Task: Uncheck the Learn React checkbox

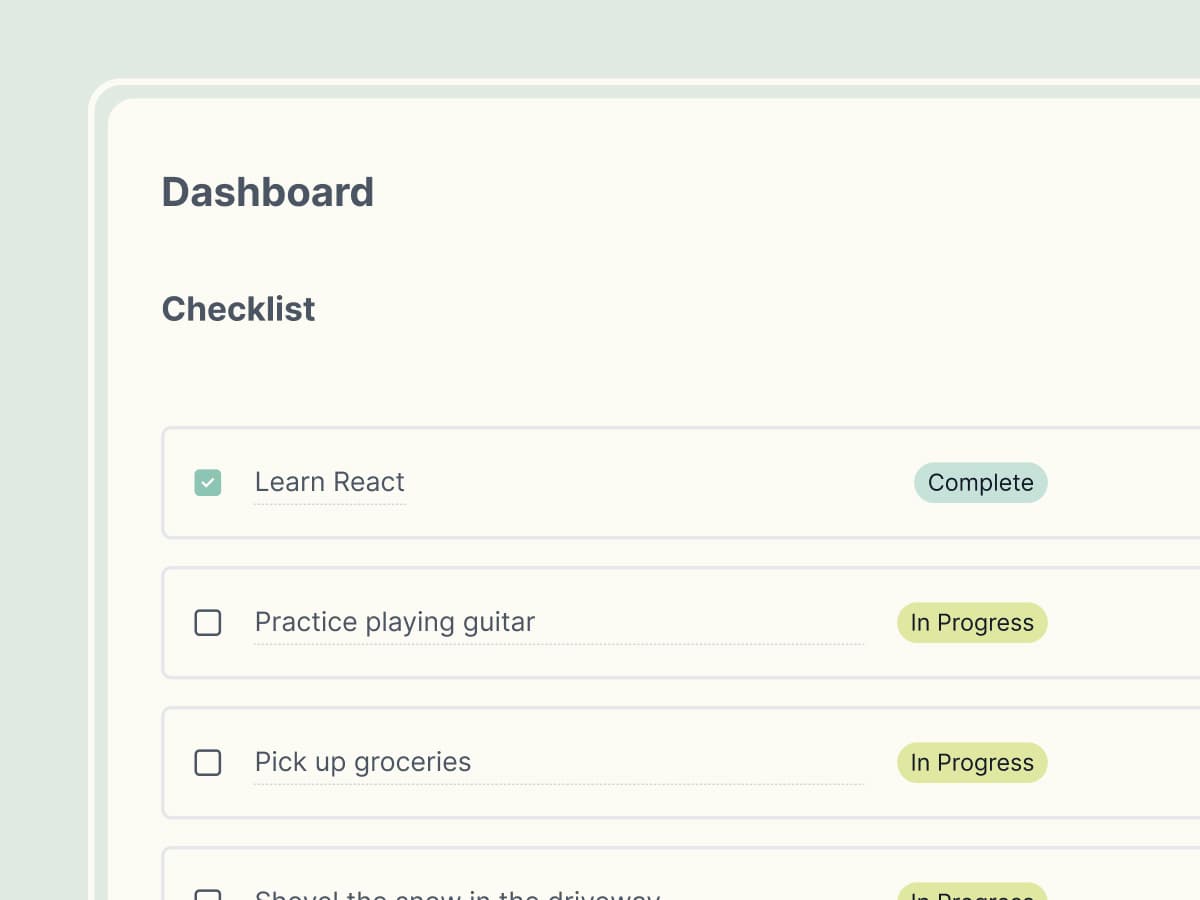Action: 207,483
